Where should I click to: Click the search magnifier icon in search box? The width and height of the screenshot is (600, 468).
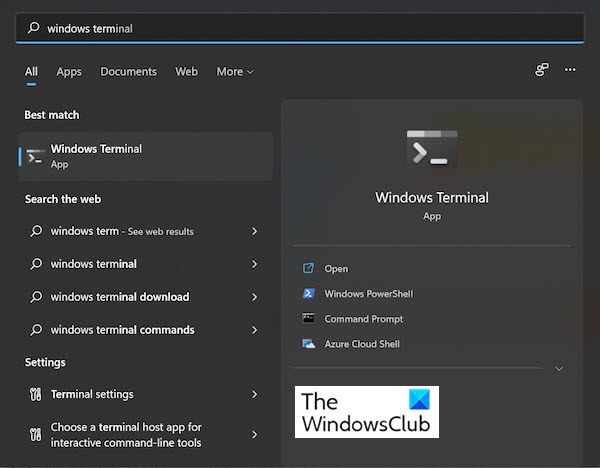(x=33, y=28)
